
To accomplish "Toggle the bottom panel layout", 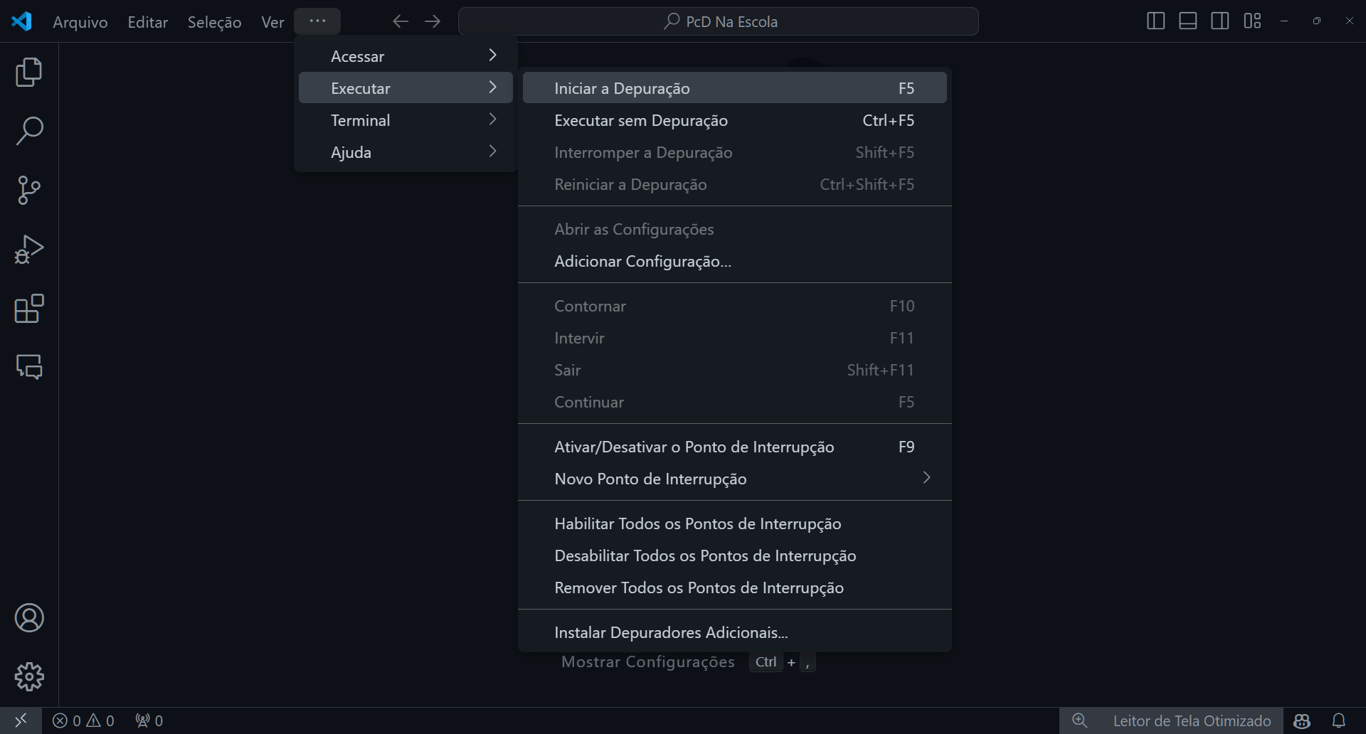I will 1187,21.
